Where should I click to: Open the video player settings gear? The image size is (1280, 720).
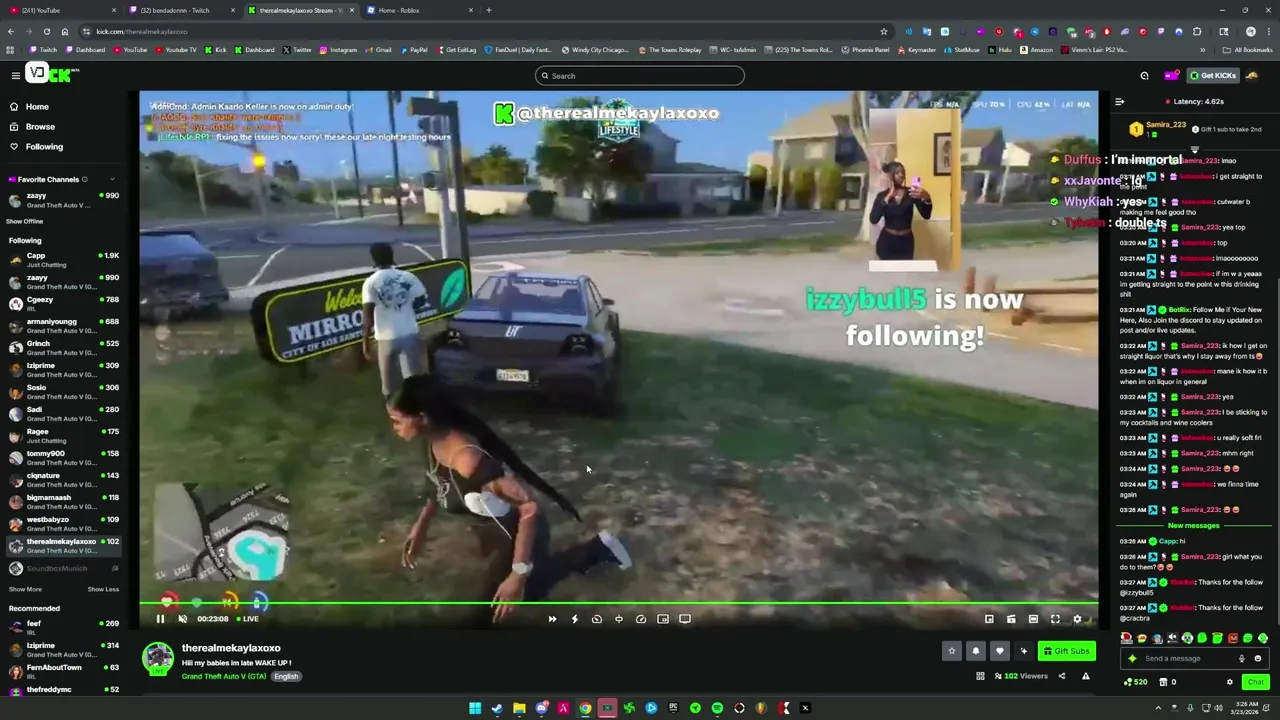pos(1077,619)
